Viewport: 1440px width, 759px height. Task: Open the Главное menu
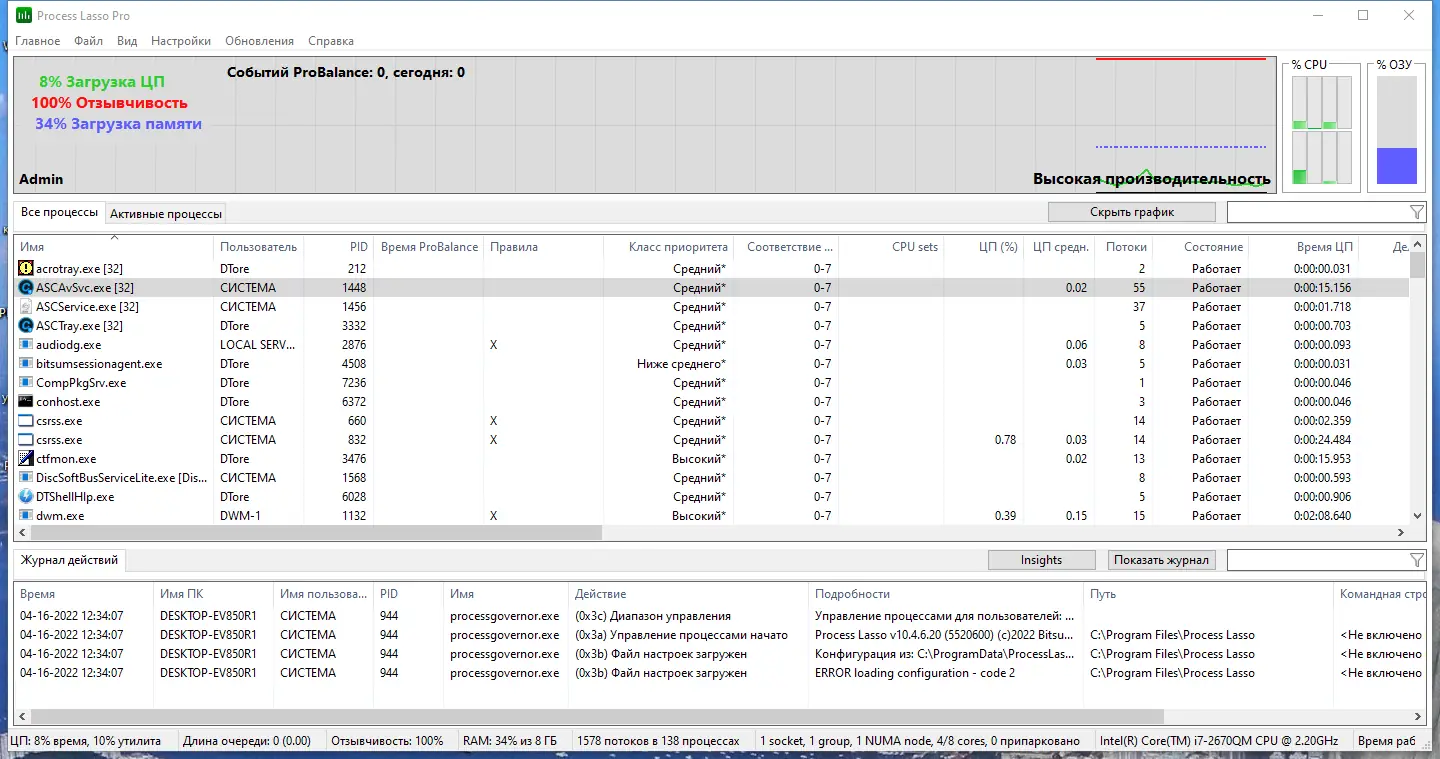pos(38,41)
